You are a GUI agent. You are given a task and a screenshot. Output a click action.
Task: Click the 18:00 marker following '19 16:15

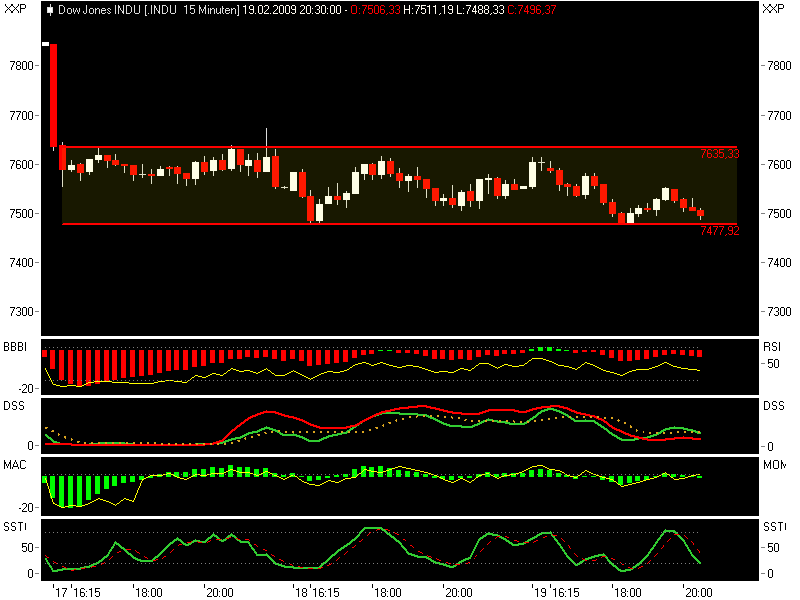[628, 592]
